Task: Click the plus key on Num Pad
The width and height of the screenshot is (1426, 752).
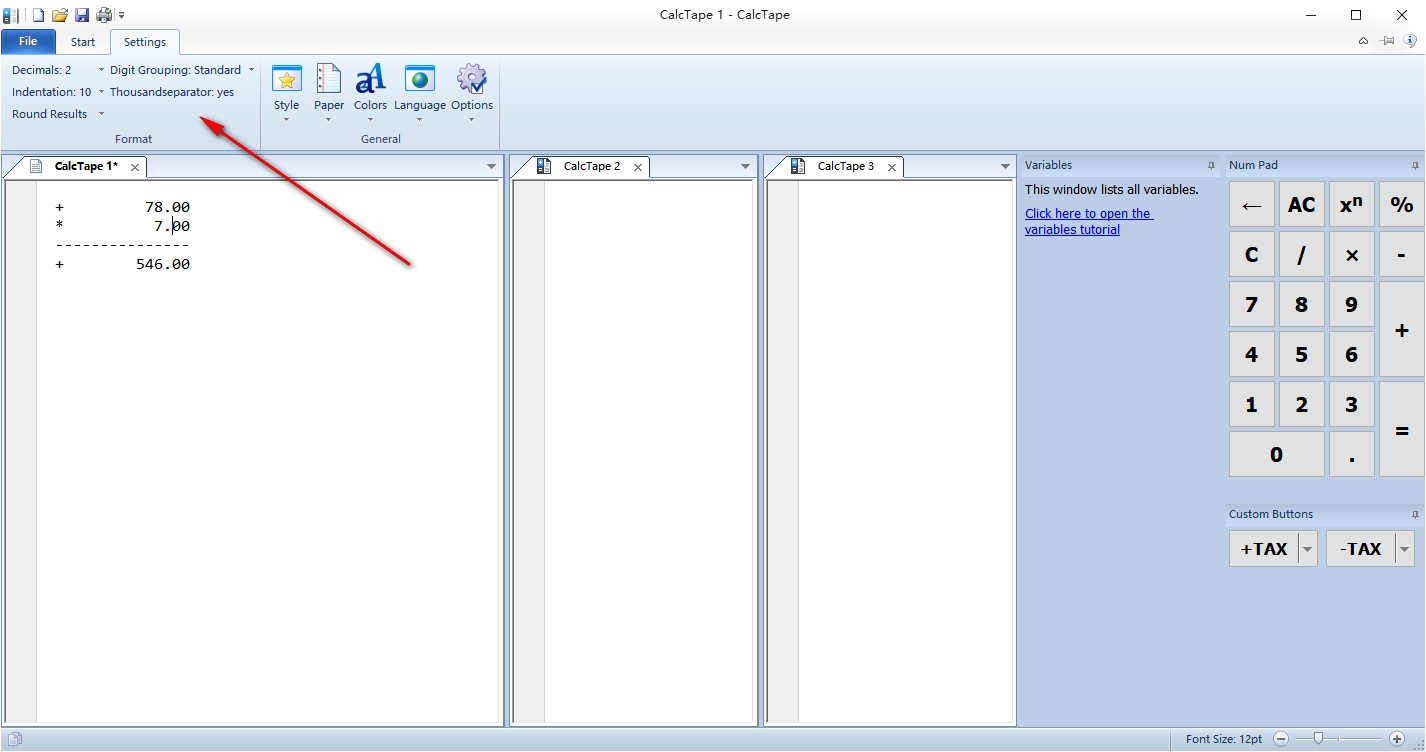Action: pos(1401,329)
